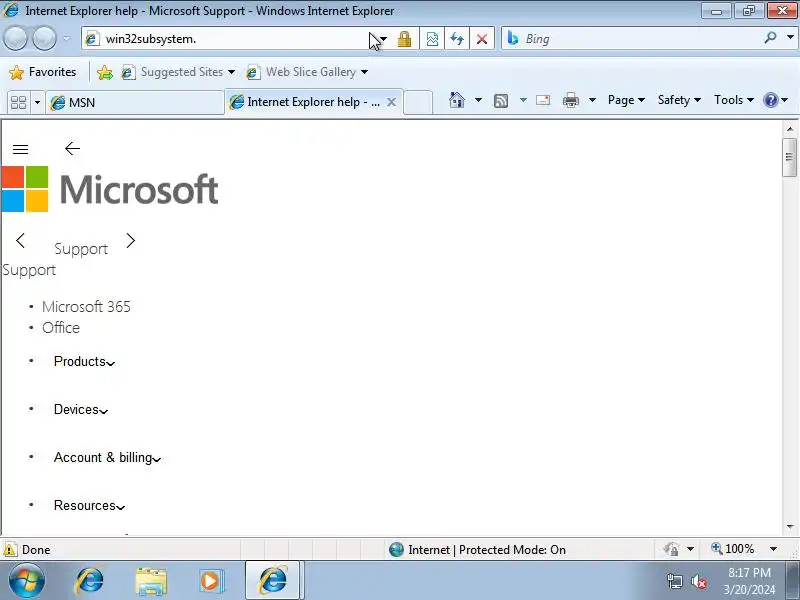Click the back arrow on the page
Image resolution: width=800 pixels, height=600 pixels.
72,148
